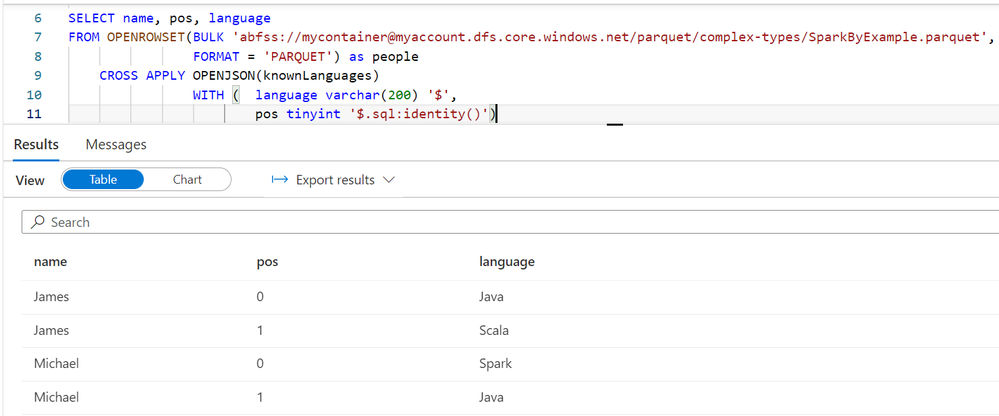Click the View label
Viewport: 999px width, 416px height.
click(30, 180)
